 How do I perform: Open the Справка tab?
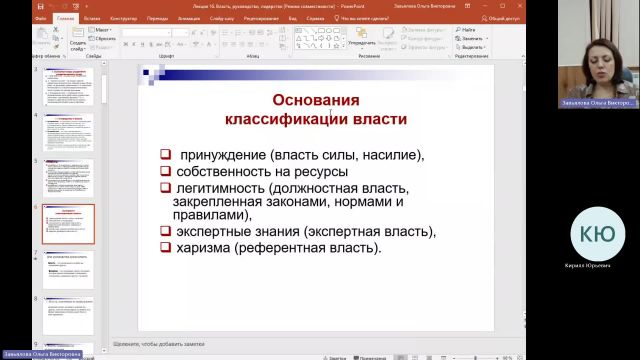(x=315, y=18)
